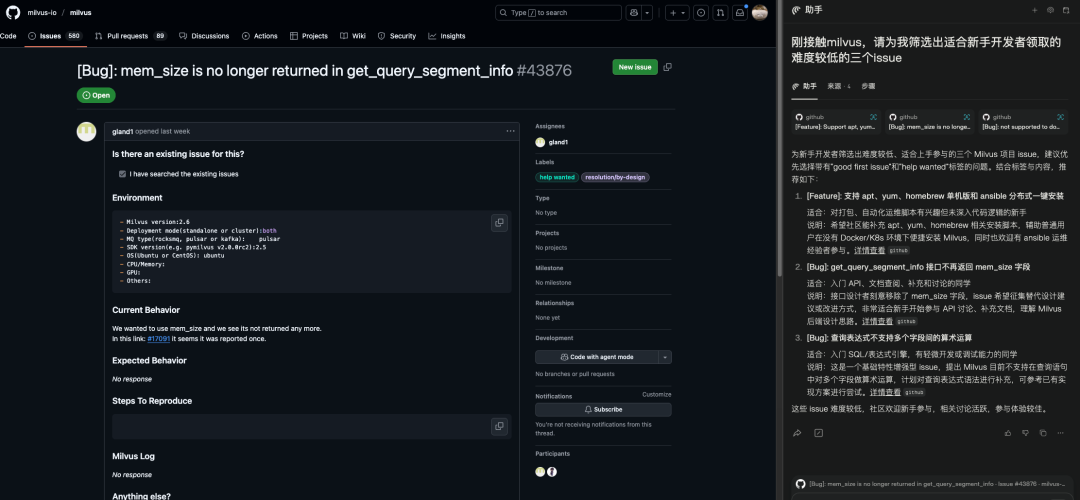Copy the Environment code block
This screenshot has width=1080, height=500.
coord(499,222)
